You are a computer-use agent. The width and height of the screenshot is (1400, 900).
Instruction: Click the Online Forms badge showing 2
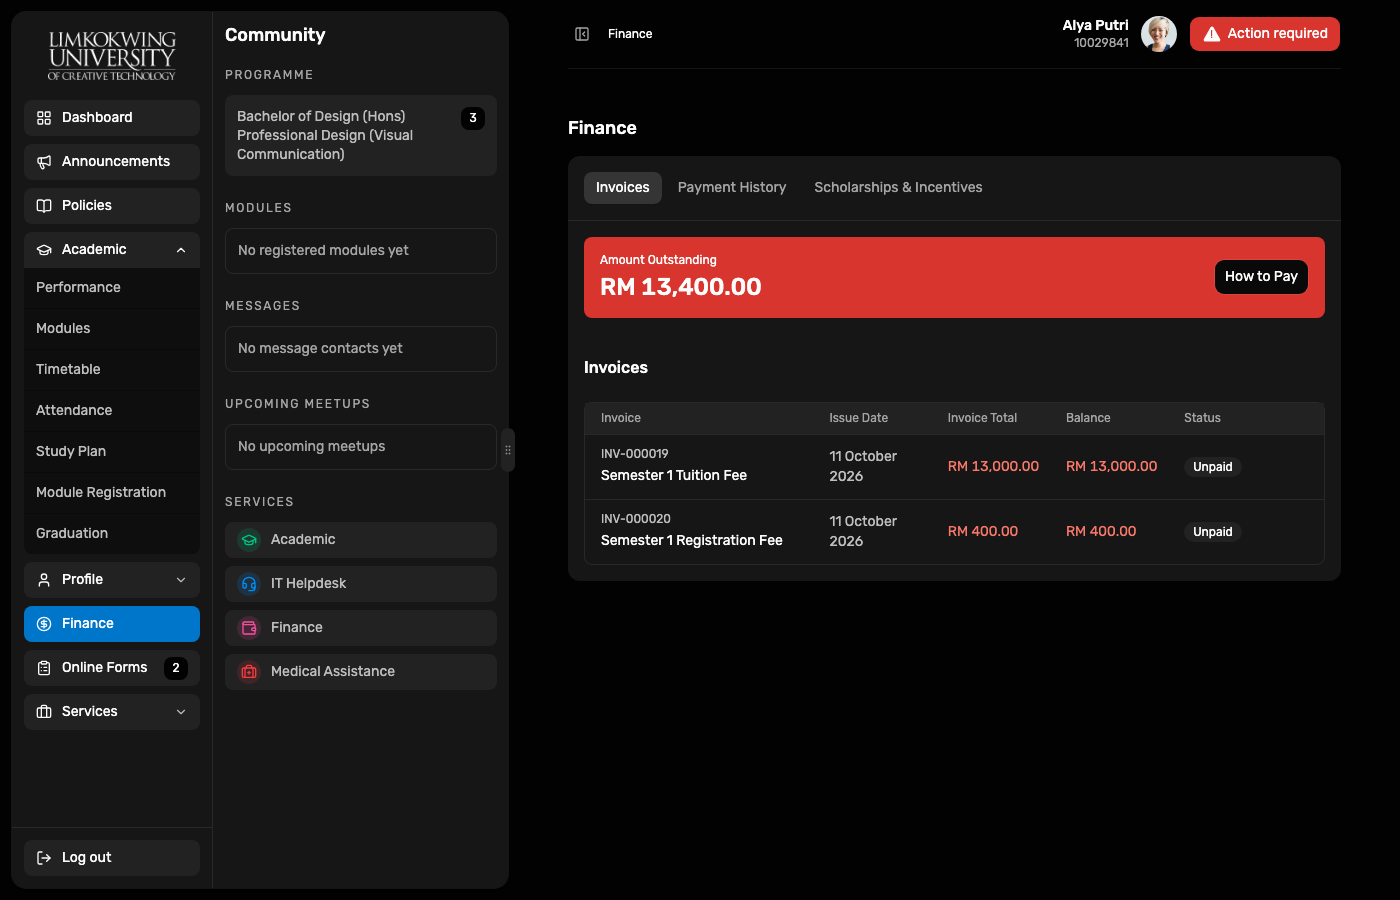(x=176, y=668)
